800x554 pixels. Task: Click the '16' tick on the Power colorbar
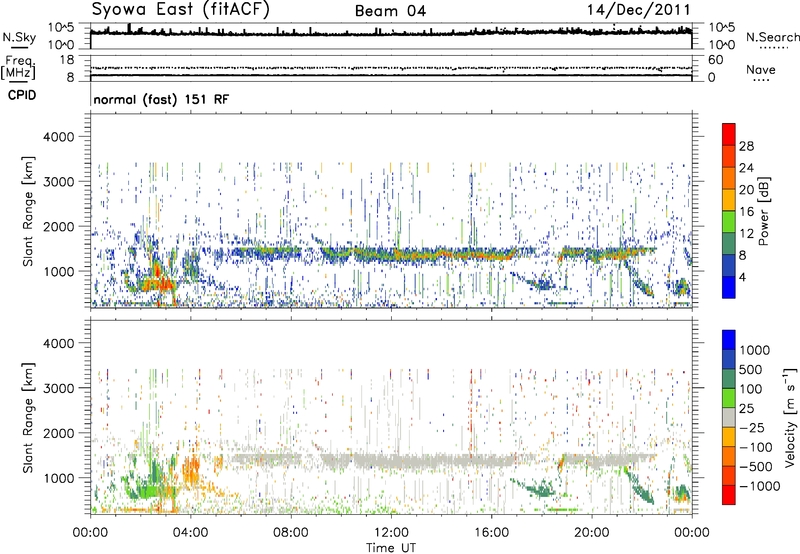click(x=746, y=212)
